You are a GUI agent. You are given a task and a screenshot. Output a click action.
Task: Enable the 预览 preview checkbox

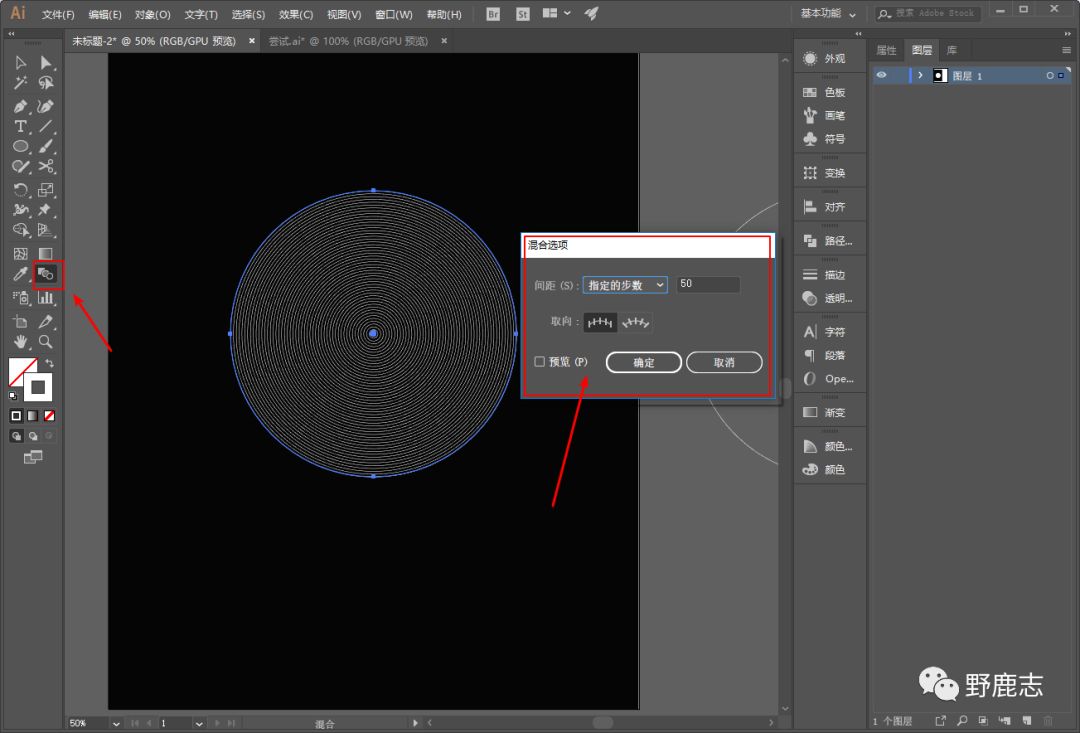tap(540, 362)
